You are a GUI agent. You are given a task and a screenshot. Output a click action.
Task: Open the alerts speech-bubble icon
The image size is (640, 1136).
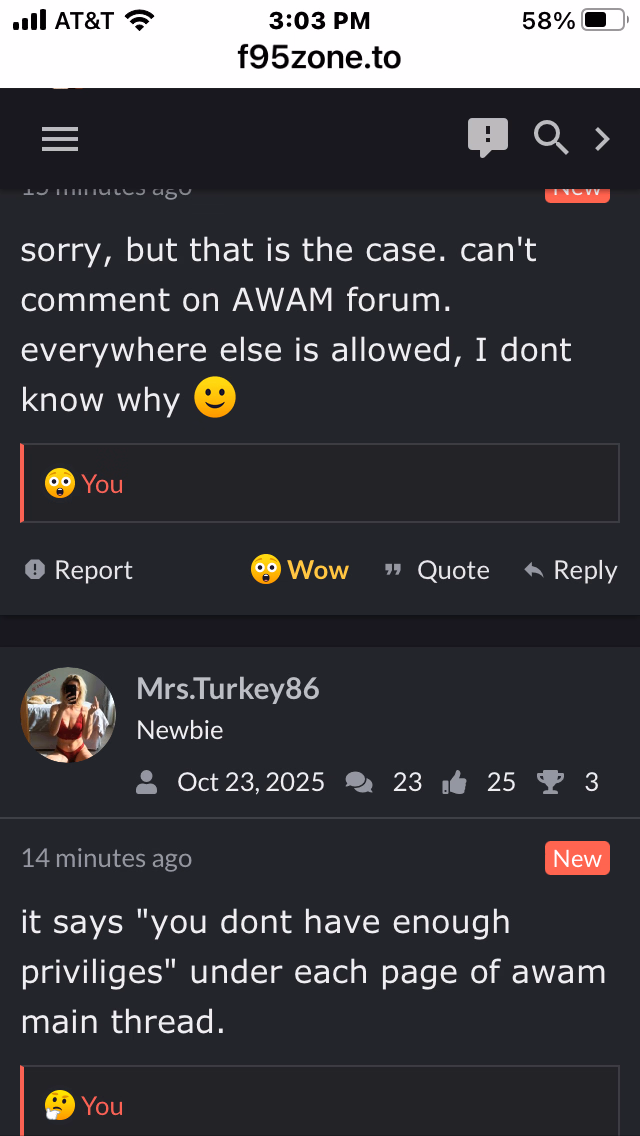tap(487, 138)
